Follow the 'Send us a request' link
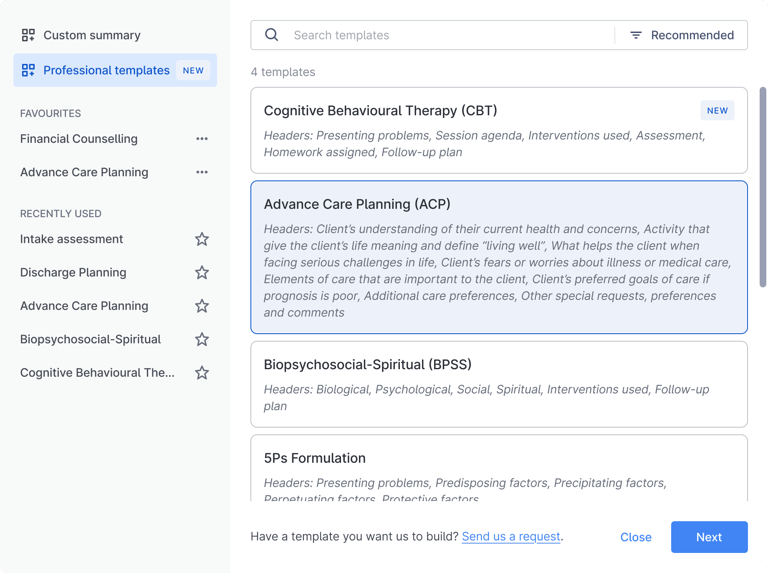This screenshot has height=573, width=768. point(511,537)
